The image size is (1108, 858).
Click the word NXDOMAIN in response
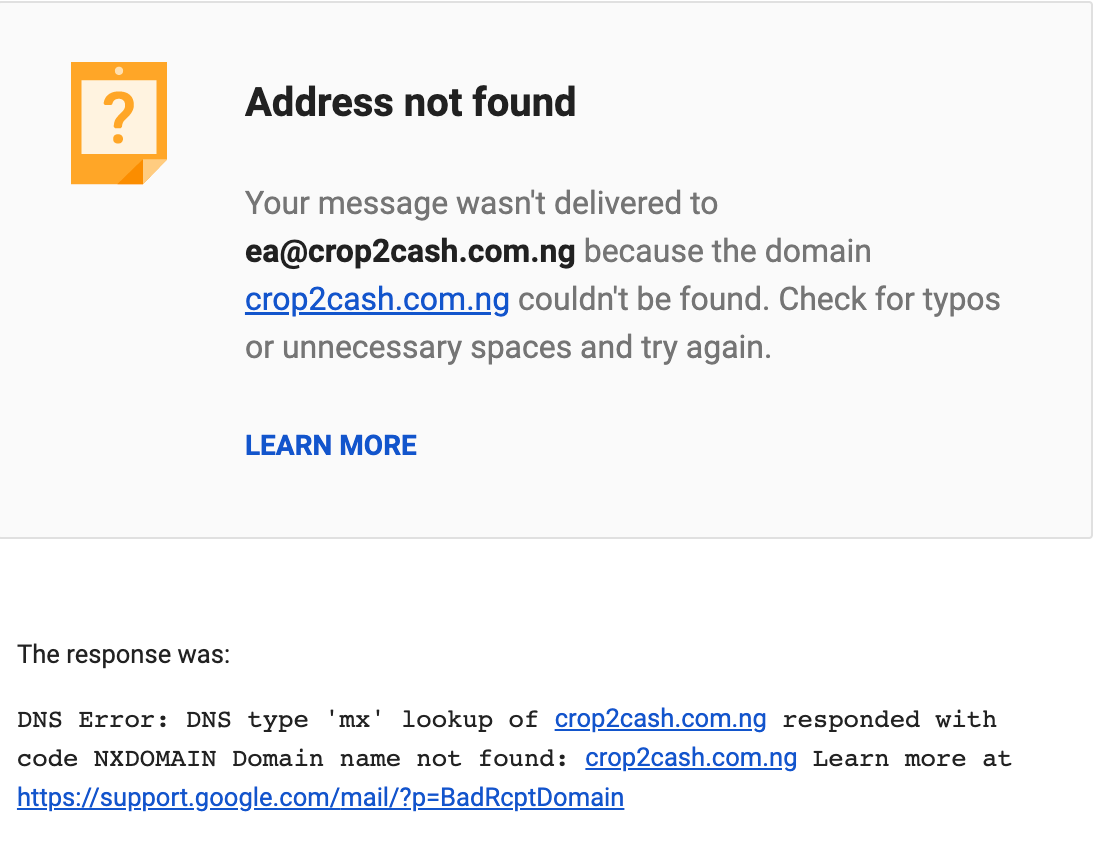point(154,759)
